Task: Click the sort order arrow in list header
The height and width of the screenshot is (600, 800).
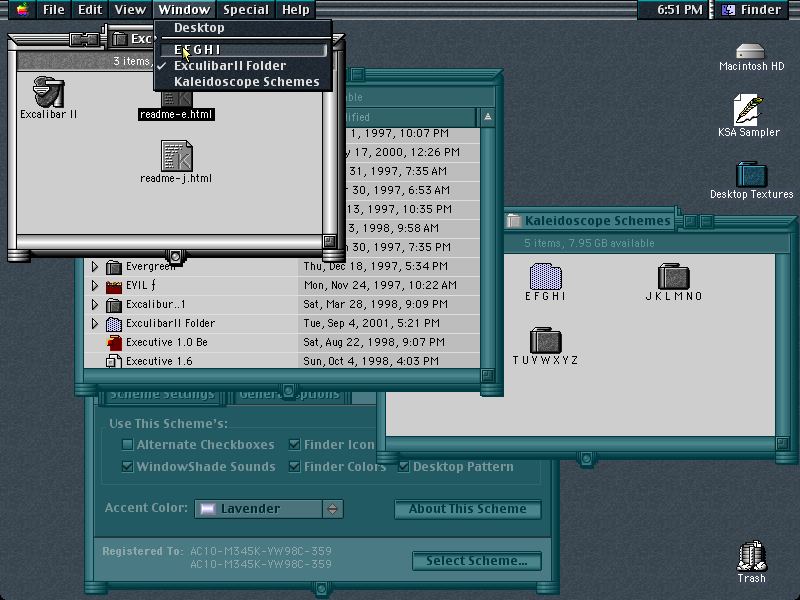Action: pos(487,117)
